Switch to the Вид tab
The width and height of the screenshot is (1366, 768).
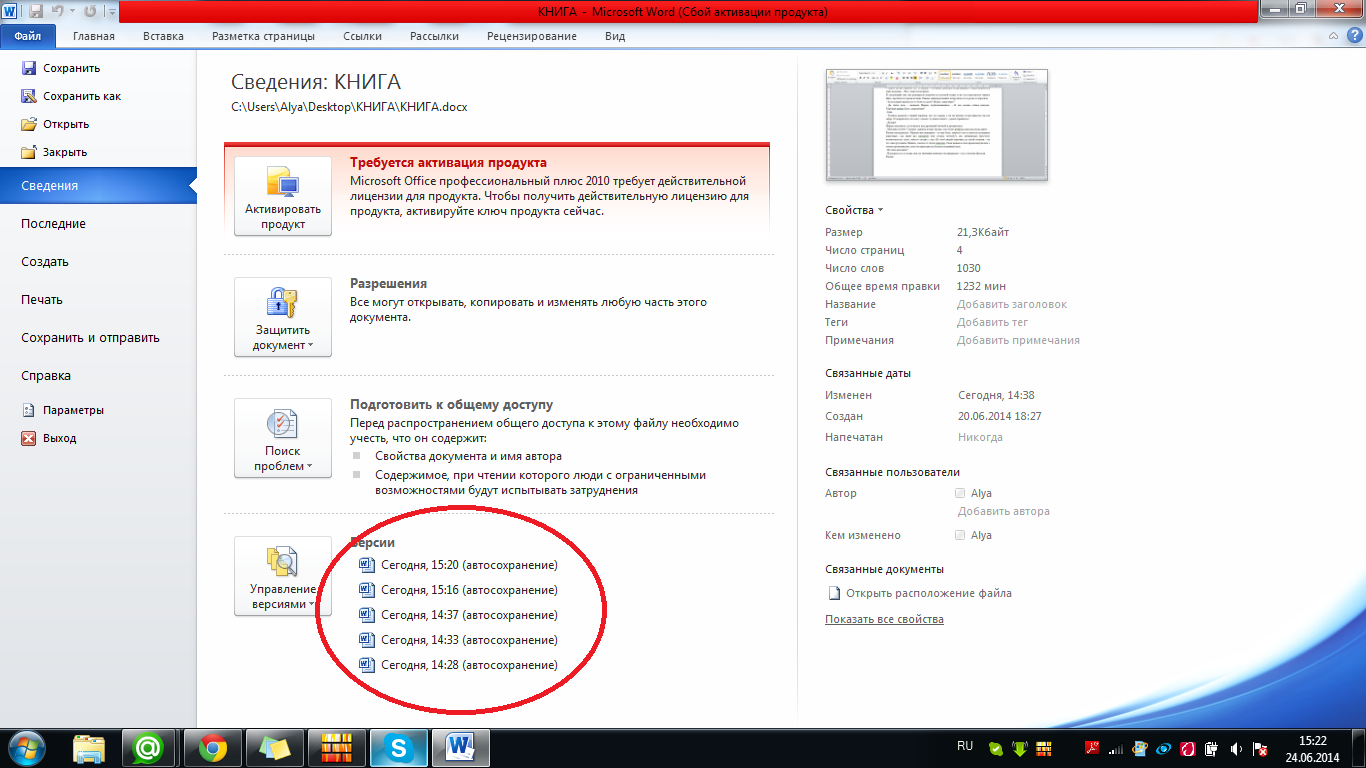(x=615, y=36)
